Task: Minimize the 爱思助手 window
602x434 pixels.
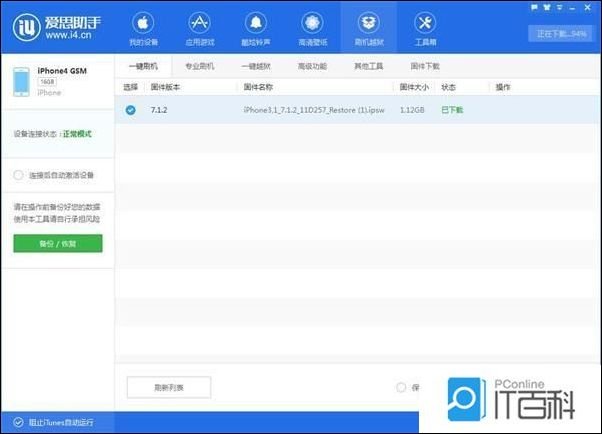Action: 572,8
